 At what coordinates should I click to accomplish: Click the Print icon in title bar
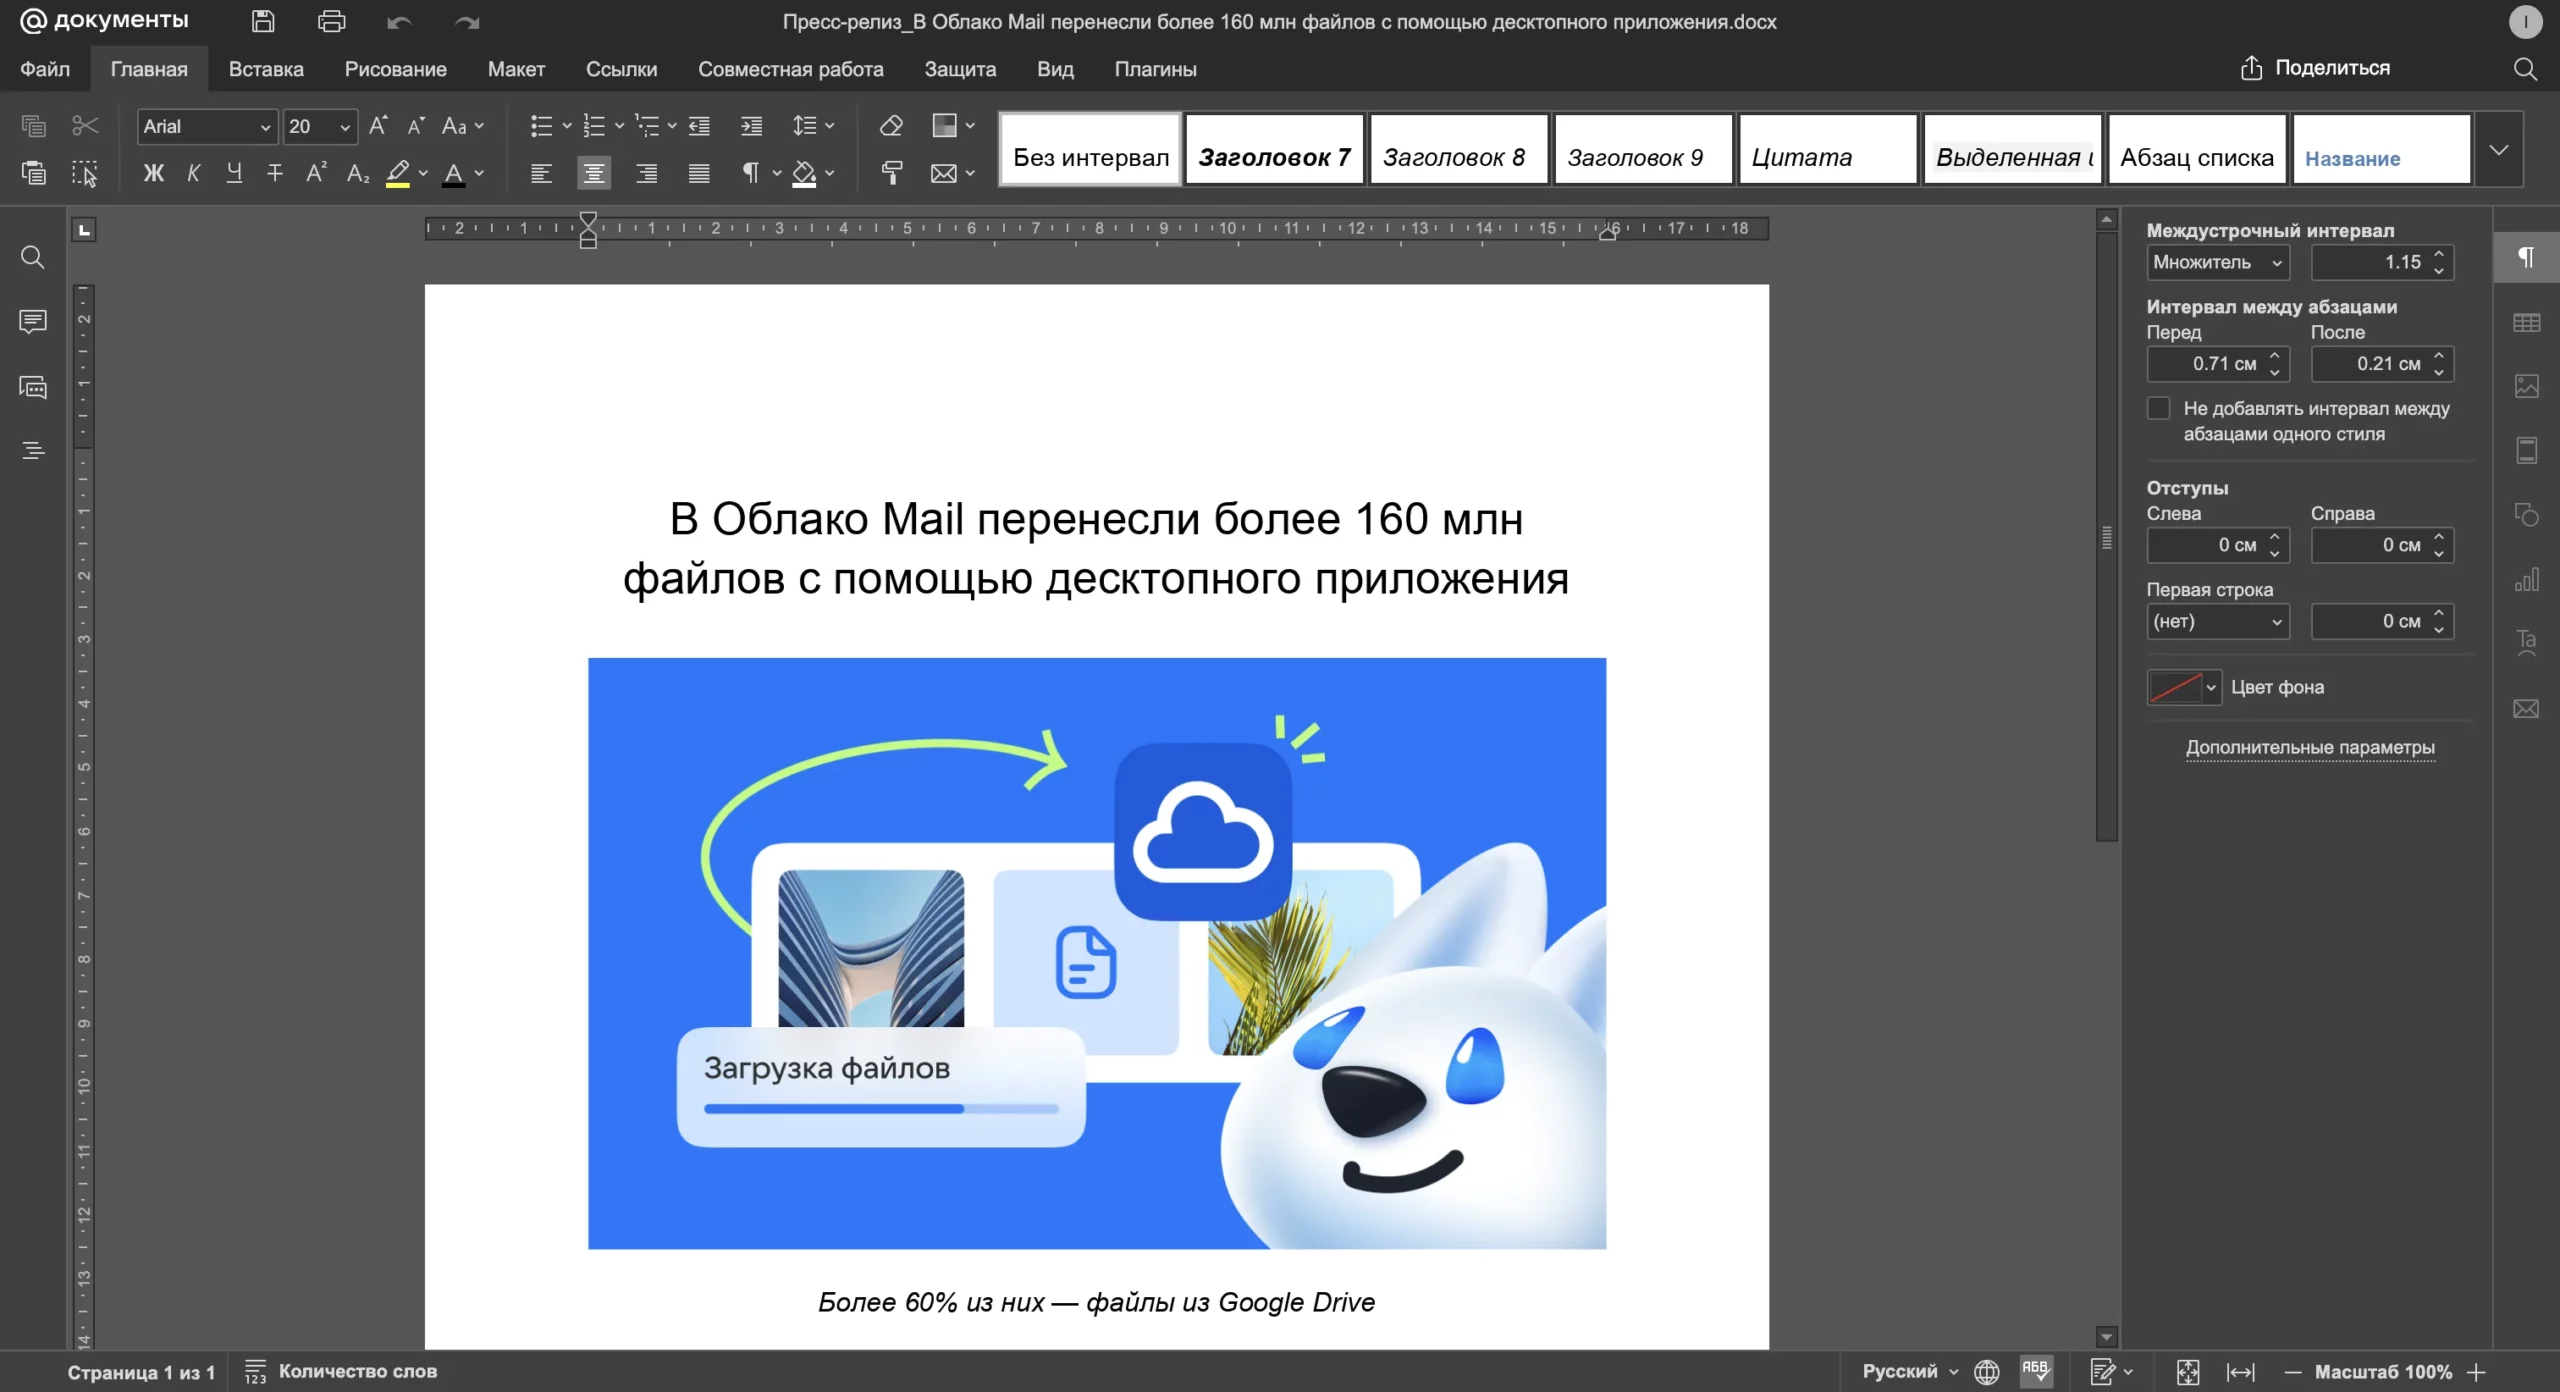pyautogui.click(x=331, y=21)
